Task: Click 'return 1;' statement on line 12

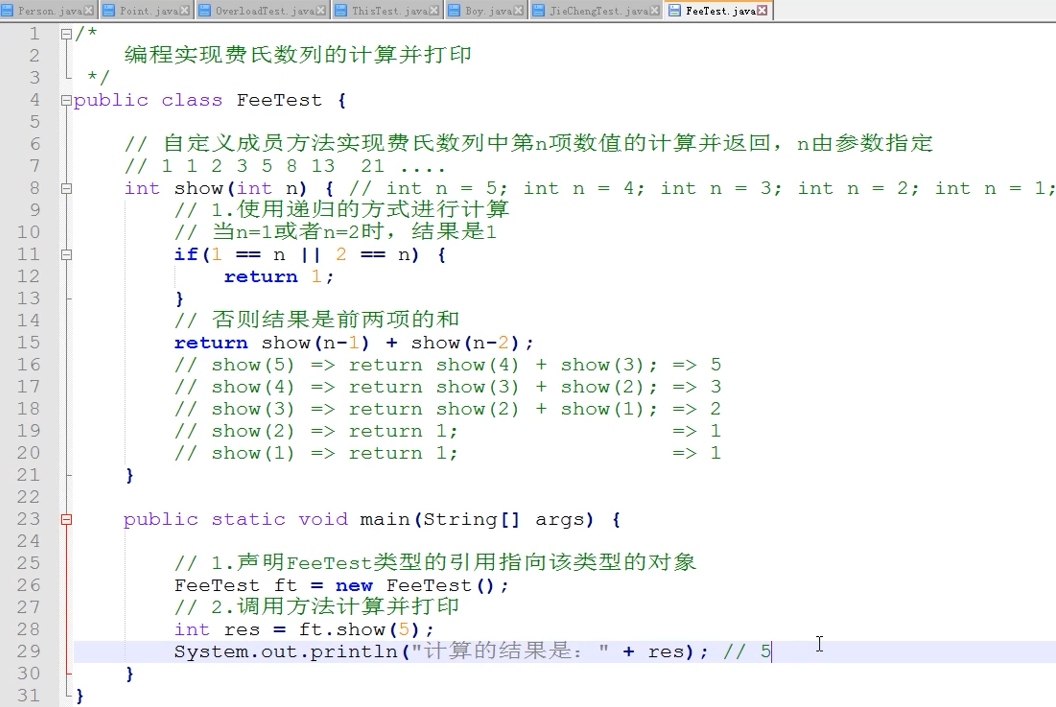Action: point(279,277)
